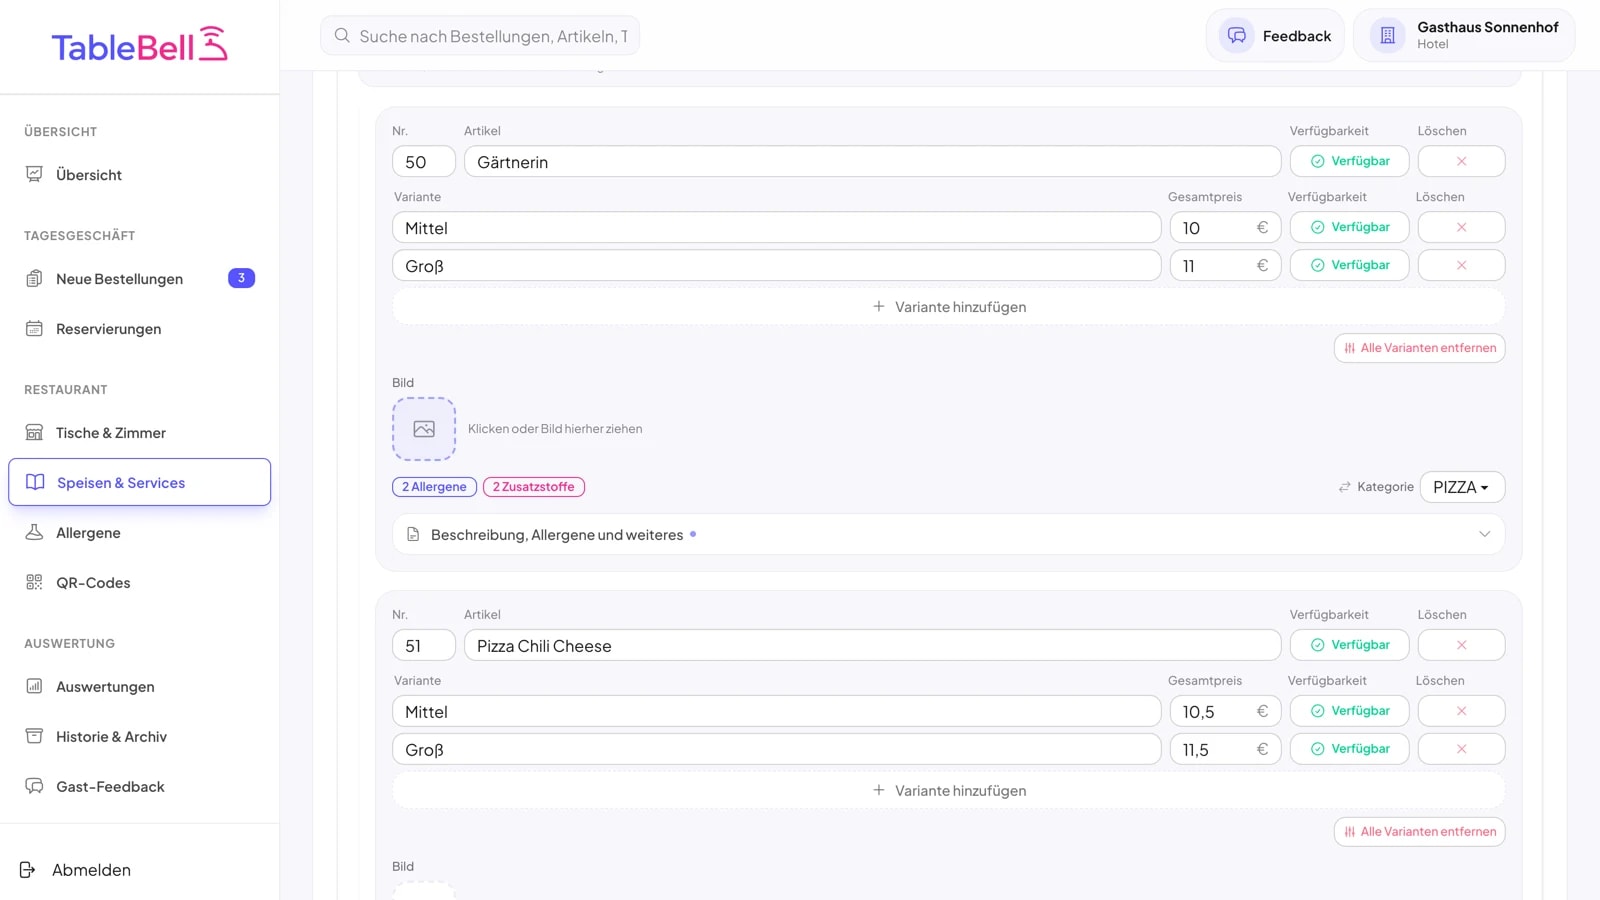
Task: Toggle availability of Gärtnerin Mittel variant
Action: (x=1349, y=227)
